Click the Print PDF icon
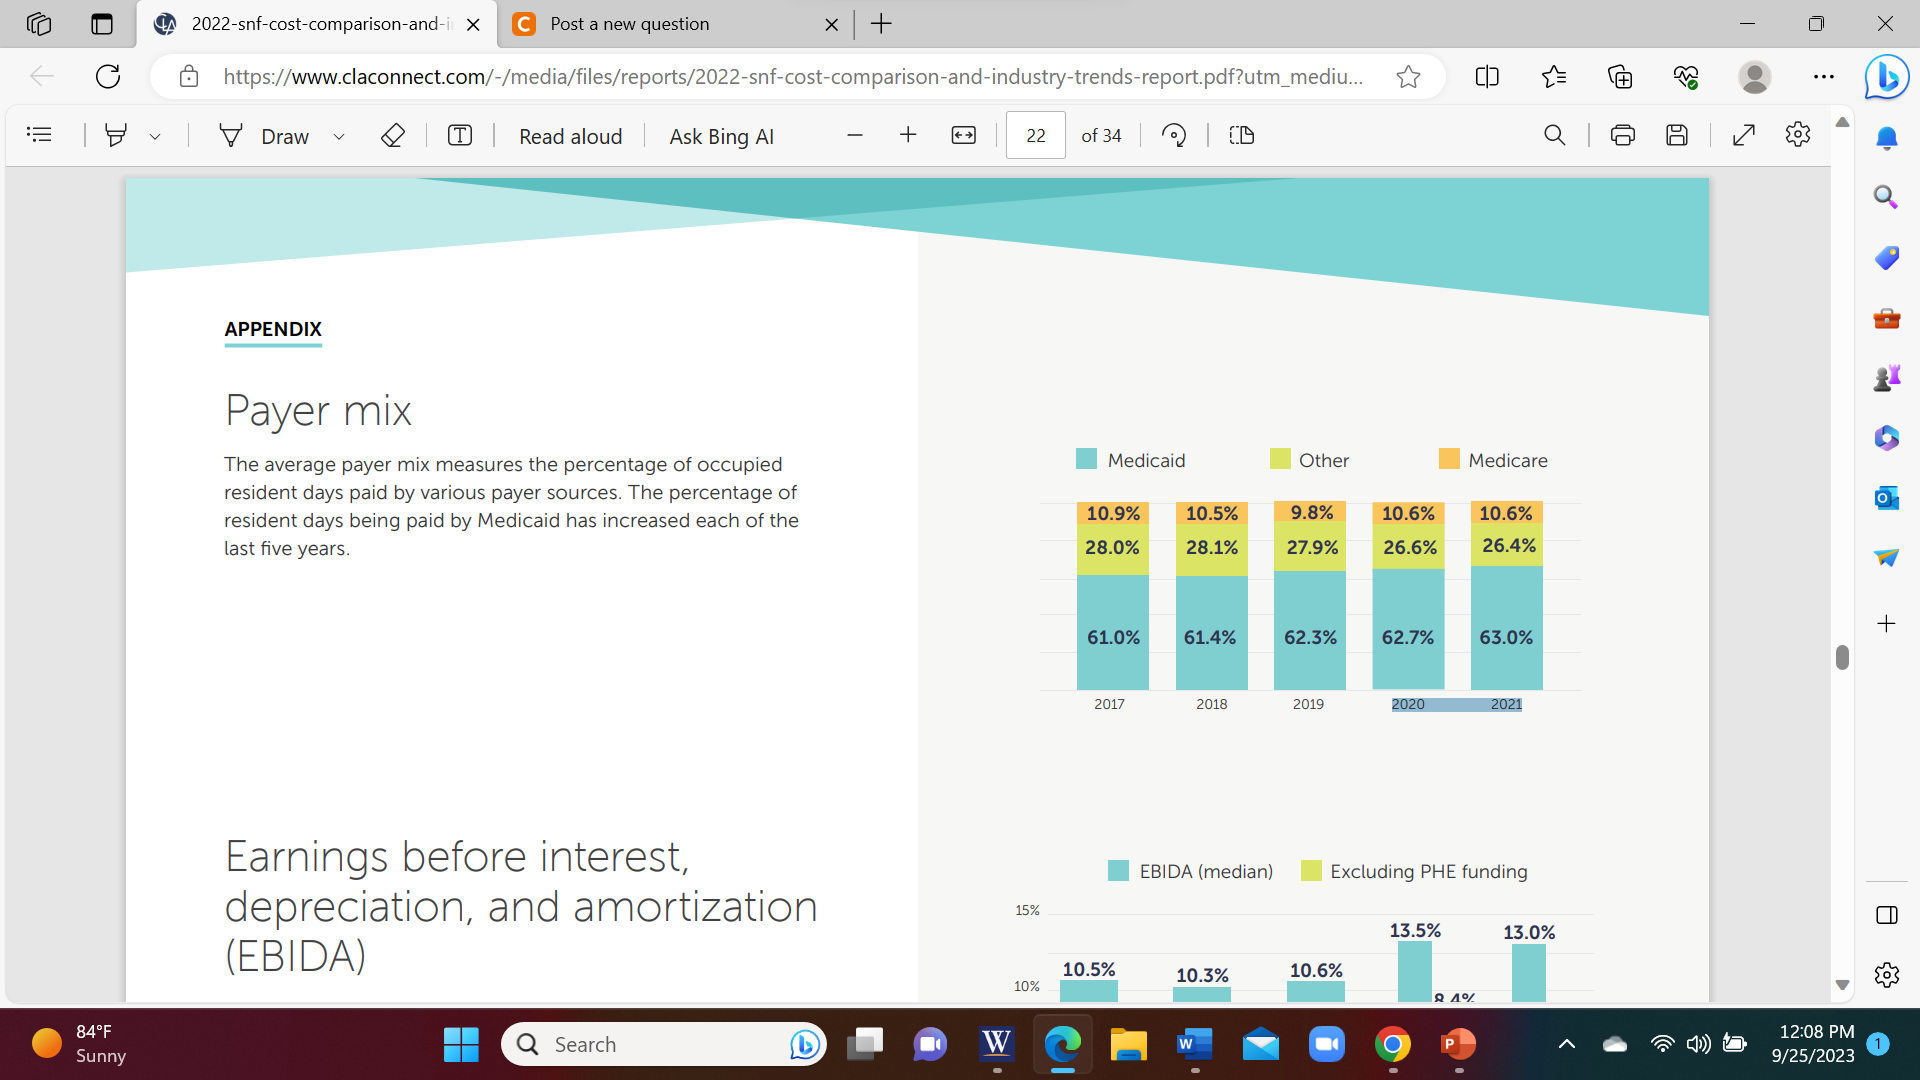Viewport: 1920px width, 1080px height. [1622, 135]
